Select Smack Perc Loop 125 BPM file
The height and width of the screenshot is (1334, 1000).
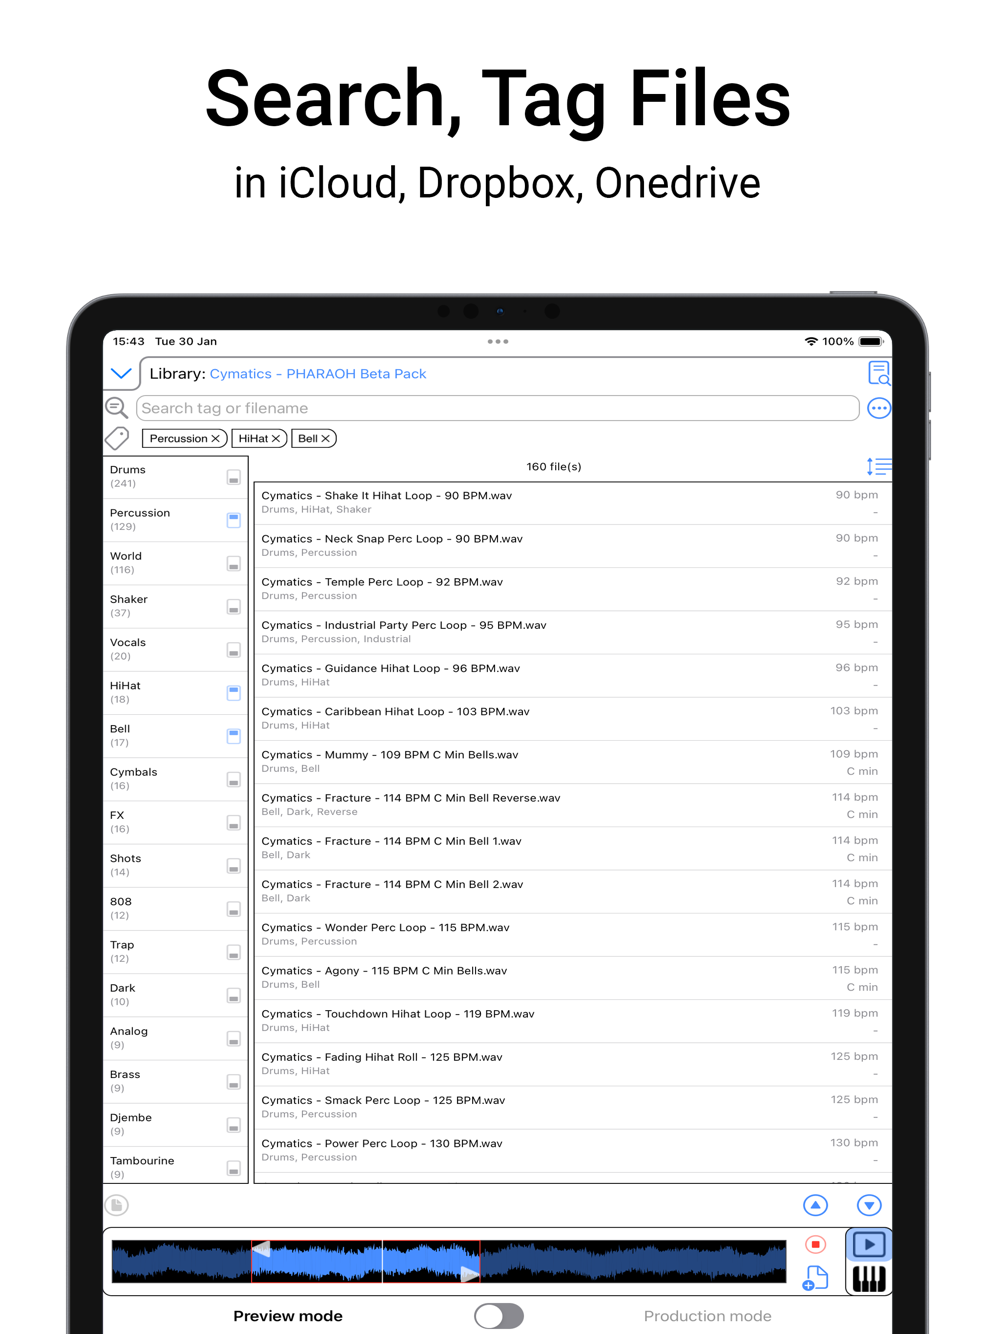click(573, 1107)
